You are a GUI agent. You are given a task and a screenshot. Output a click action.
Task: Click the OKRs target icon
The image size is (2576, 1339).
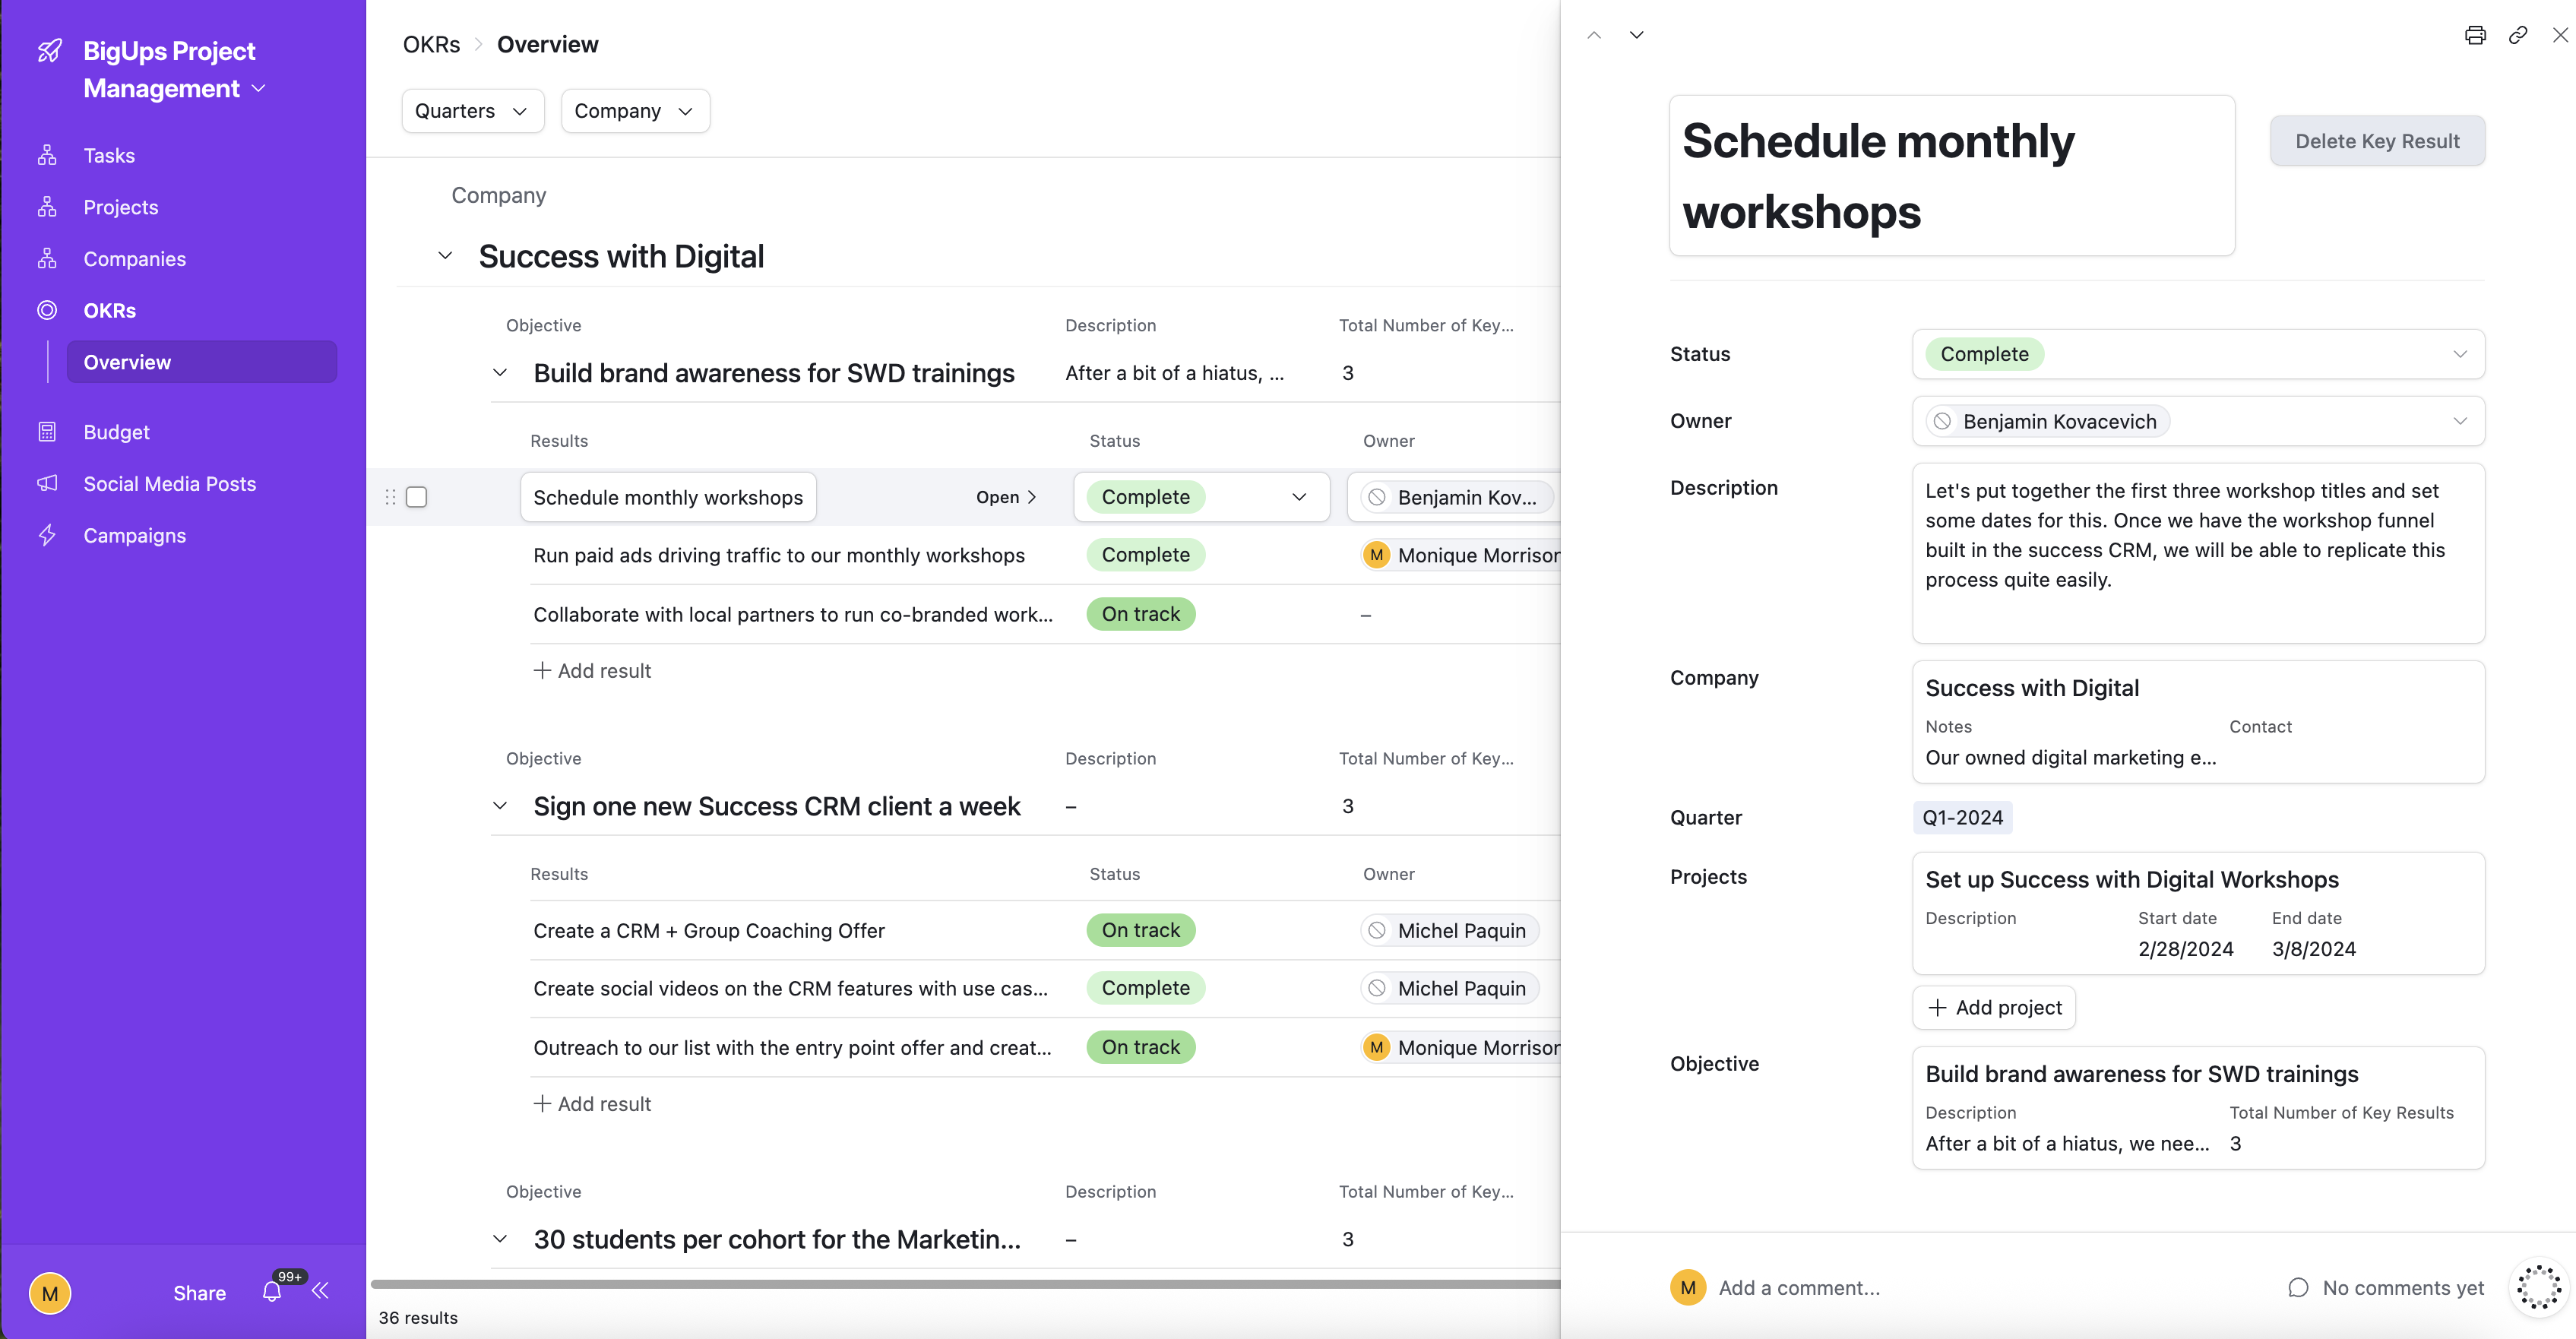pyautogui.click(x=47, y=310)
